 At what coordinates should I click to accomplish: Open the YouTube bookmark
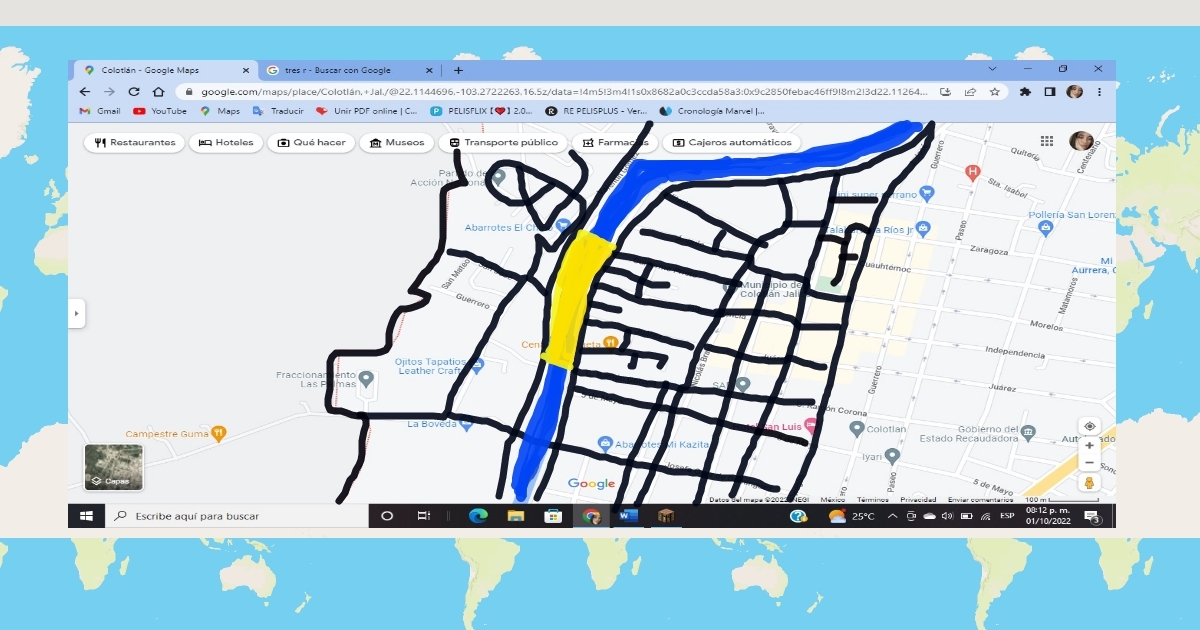[160, 111]
